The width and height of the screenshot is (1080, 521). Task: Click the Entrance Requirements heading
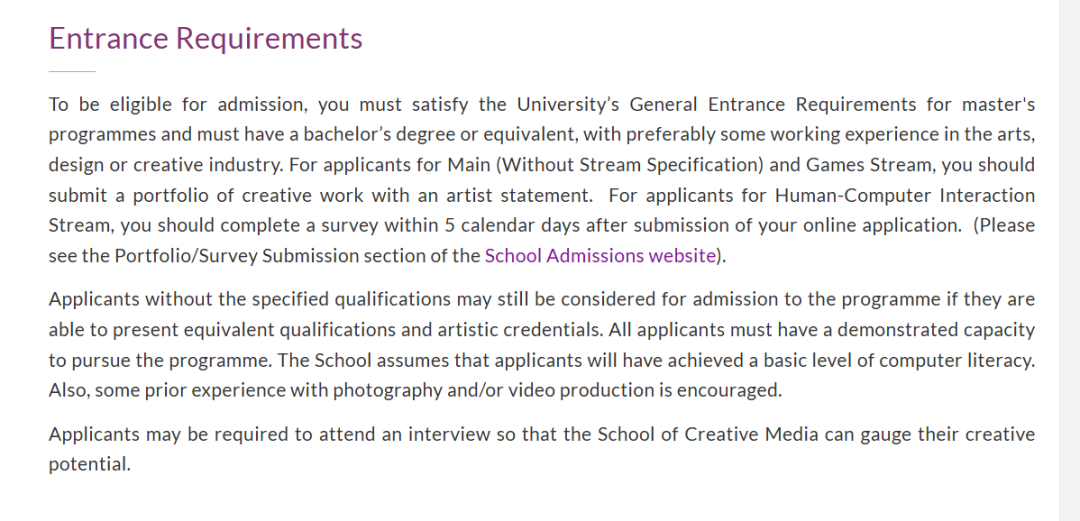point(205,38)
